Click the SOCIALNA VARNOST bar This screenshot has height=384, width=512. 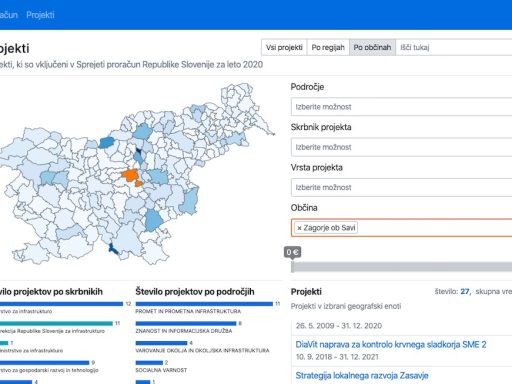coord(149,363)
